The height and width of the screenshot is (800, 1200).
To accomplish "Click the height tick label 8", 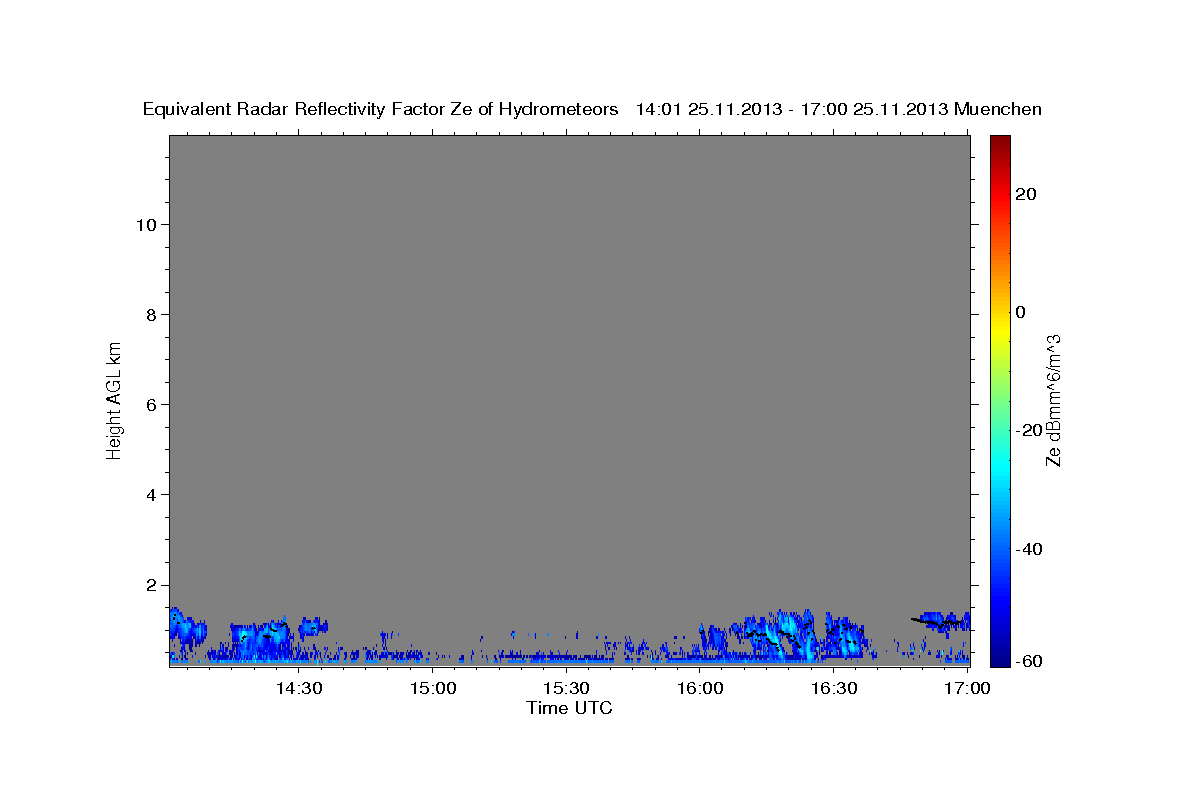I will tap(152, 314).
